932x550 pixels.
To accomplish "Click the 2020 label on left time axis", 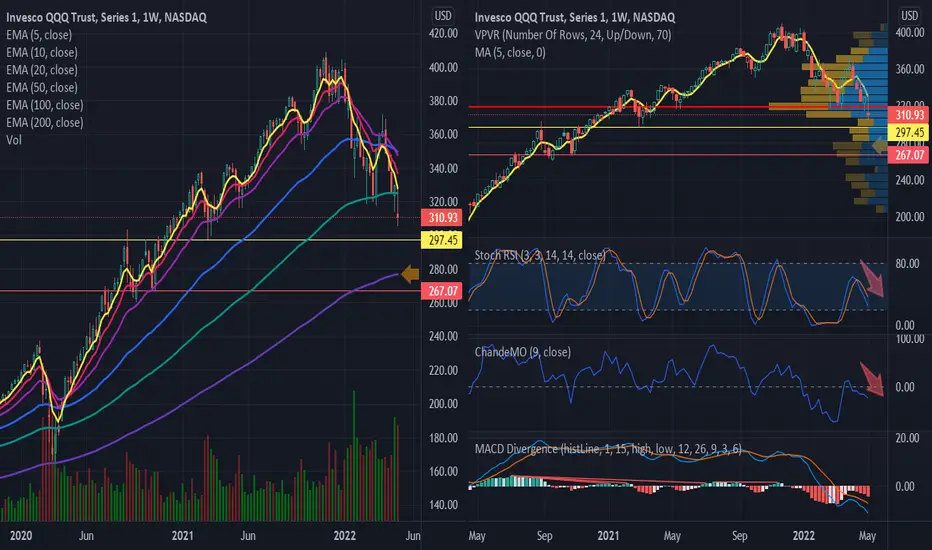I will (x=21, y=536).
